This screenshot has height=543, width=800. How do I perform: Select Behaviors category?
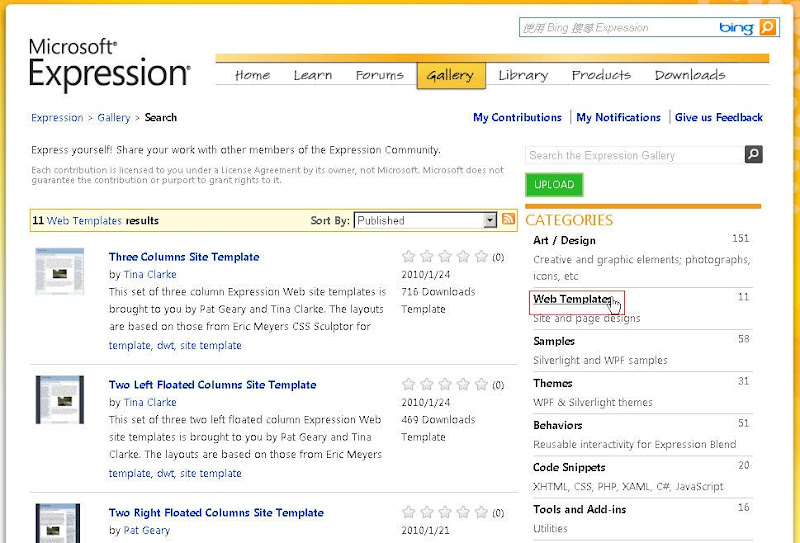[558, 425]
